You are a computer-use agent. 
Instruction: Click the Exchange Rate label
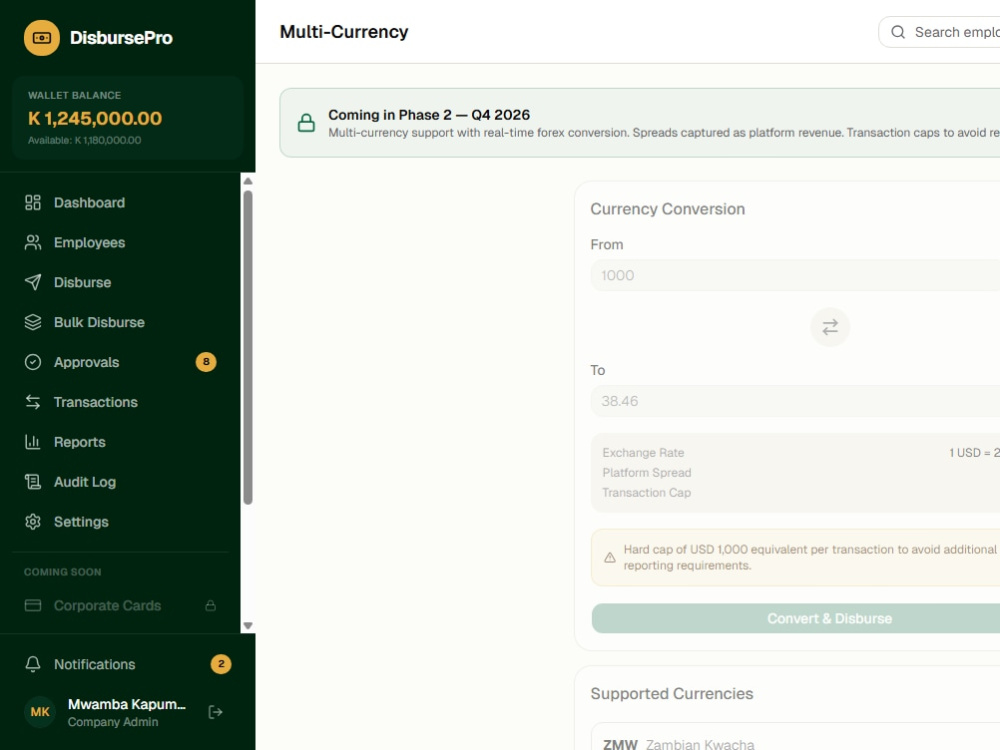[643, 453]
